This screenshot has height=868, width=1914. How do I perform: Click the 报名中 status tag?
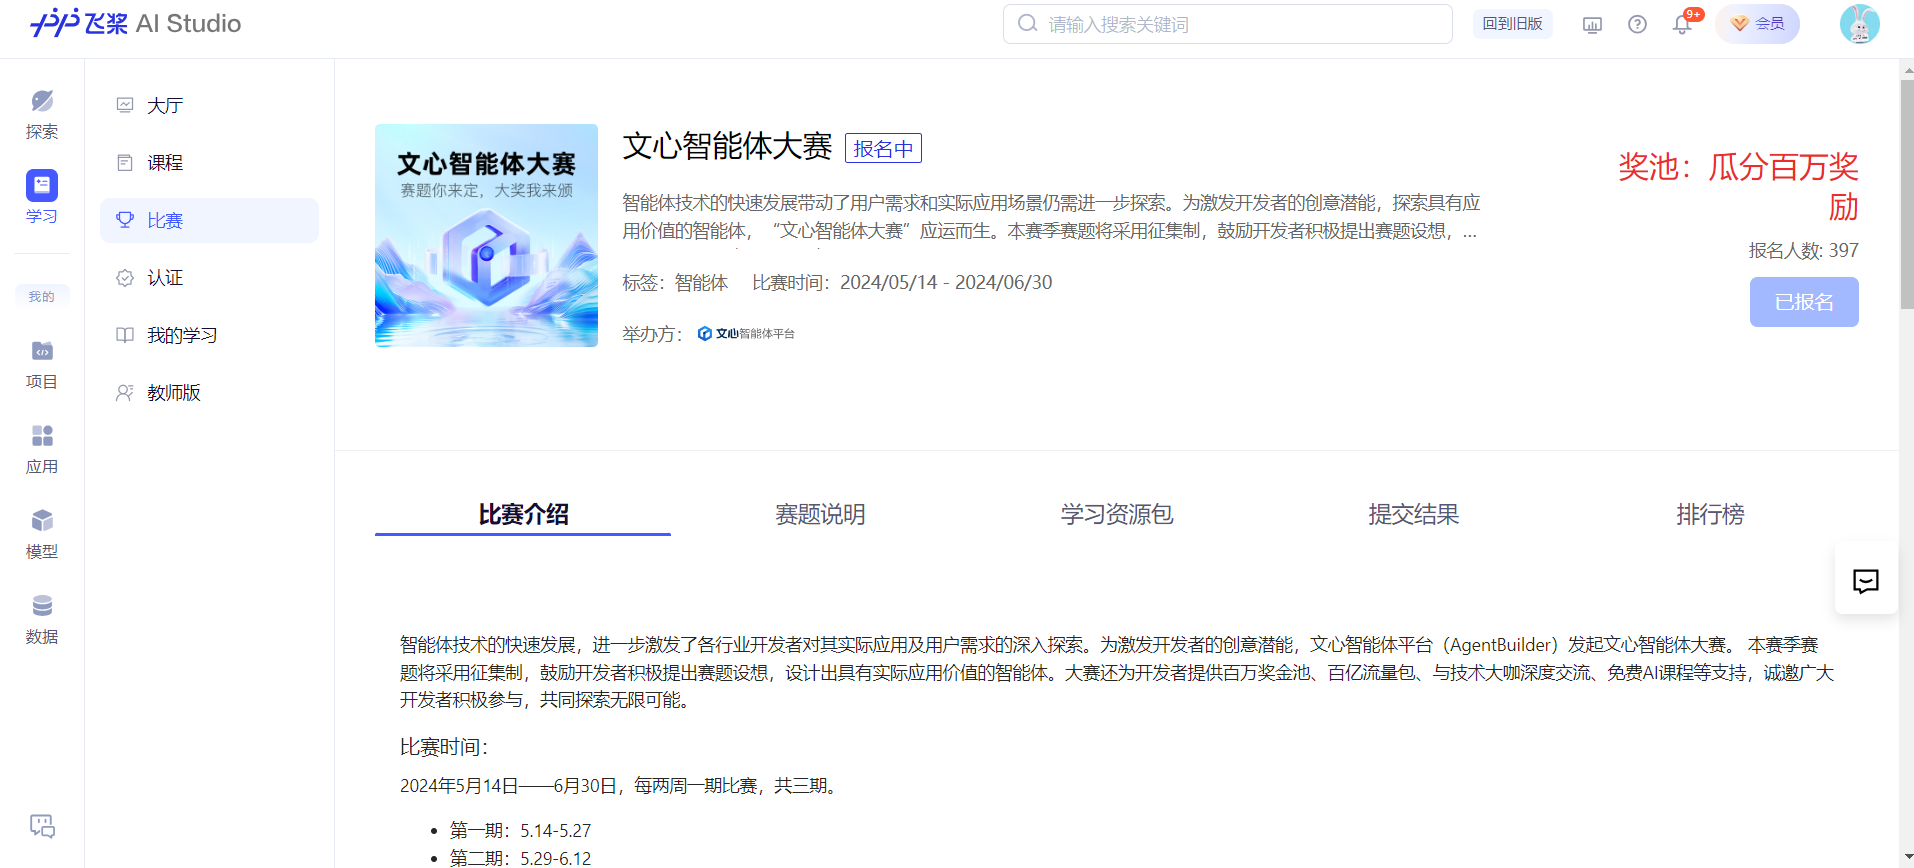pyautogui.click(x=883, y=148)
